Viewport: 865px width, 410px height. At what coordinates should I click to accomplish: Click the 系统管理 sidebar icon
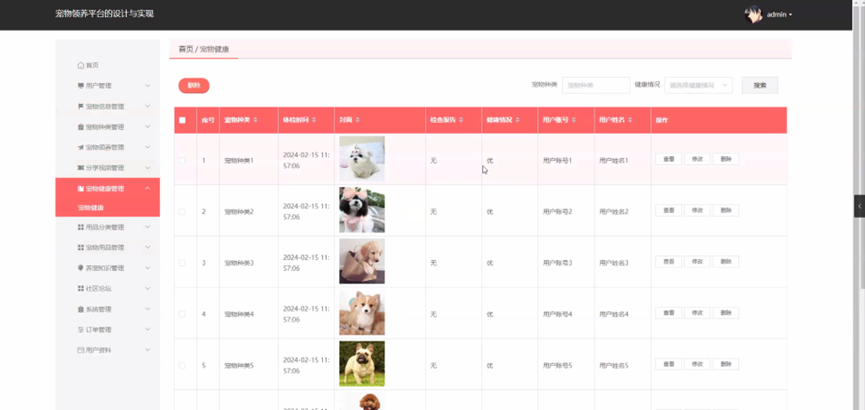pyautogui.click(x=81, y=309)
